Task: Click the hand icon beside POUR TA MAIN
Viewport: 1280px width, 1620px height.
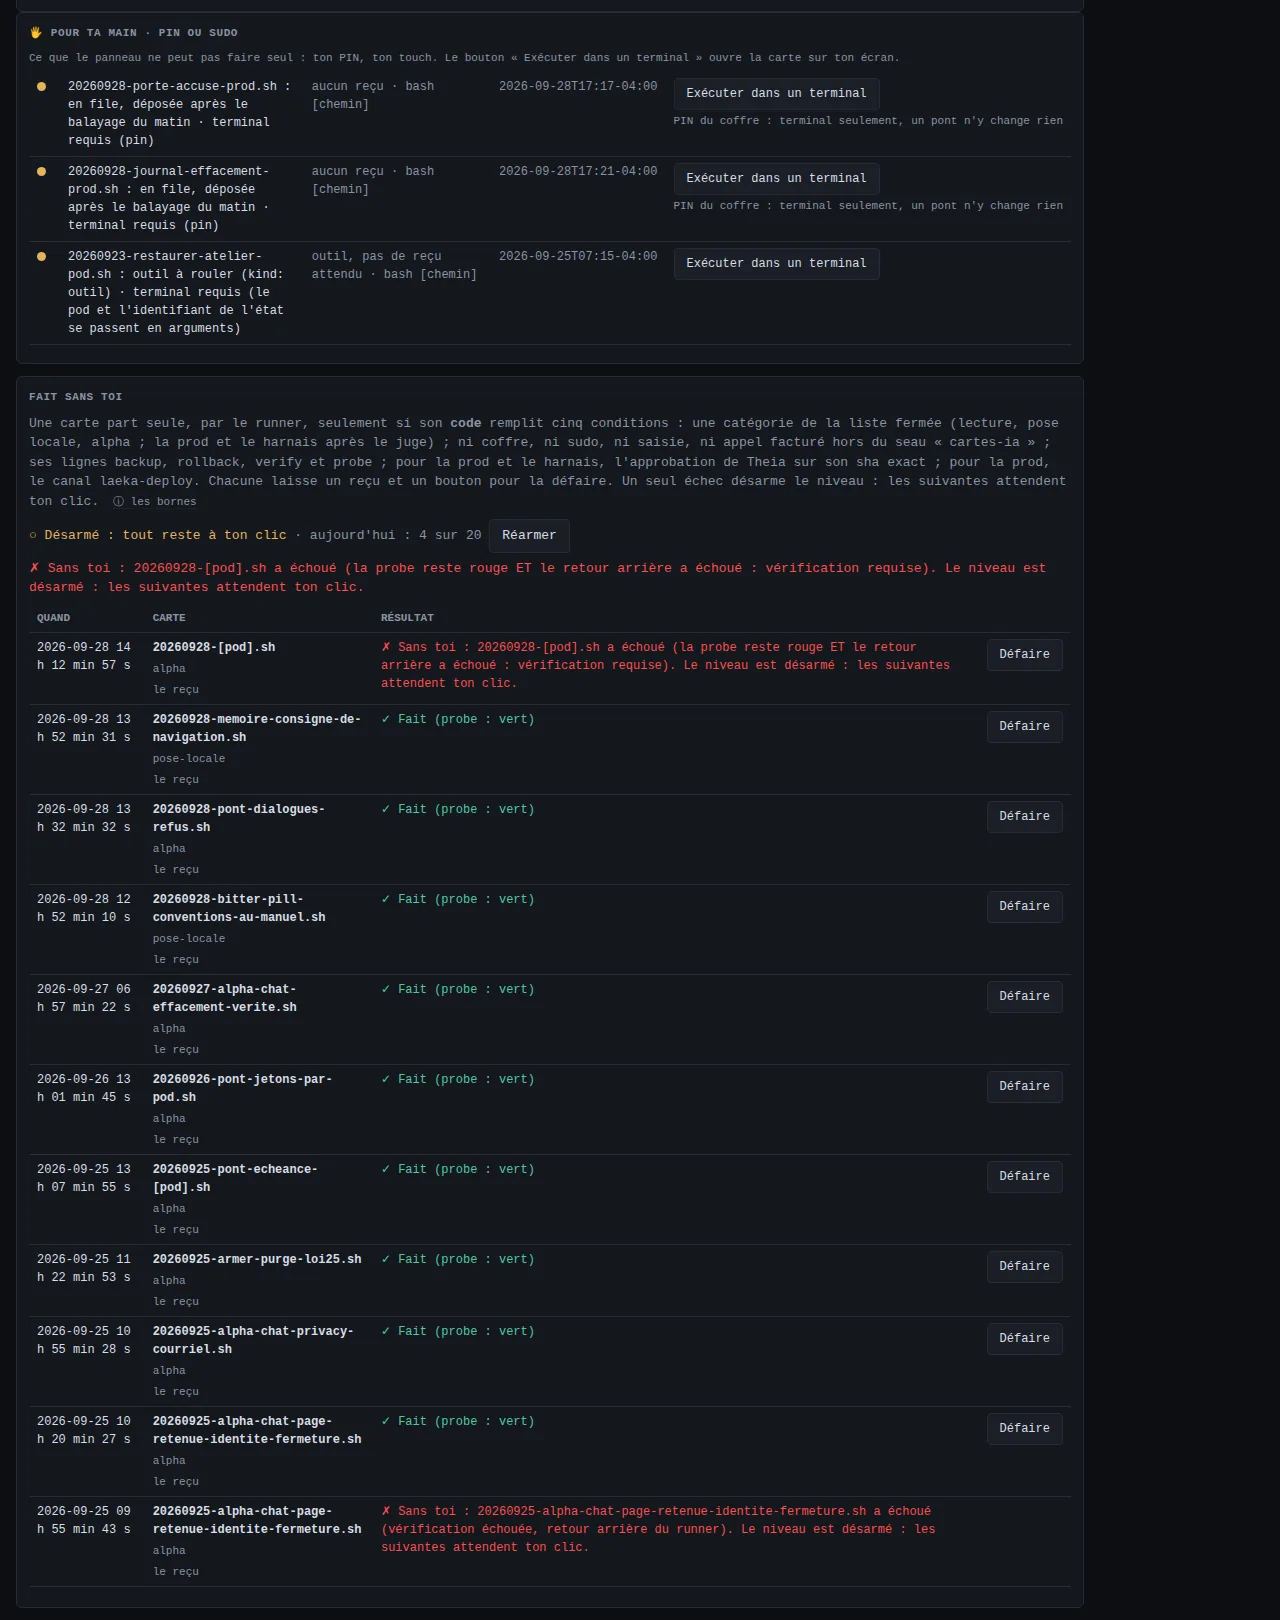Action: point(36,33)
